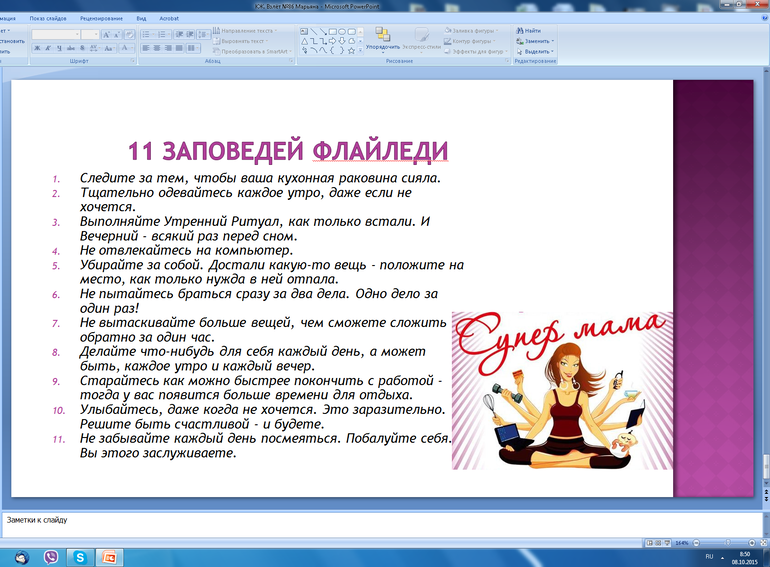
Task: Center-align text using the ribbon icon
Action: [157, 48]
